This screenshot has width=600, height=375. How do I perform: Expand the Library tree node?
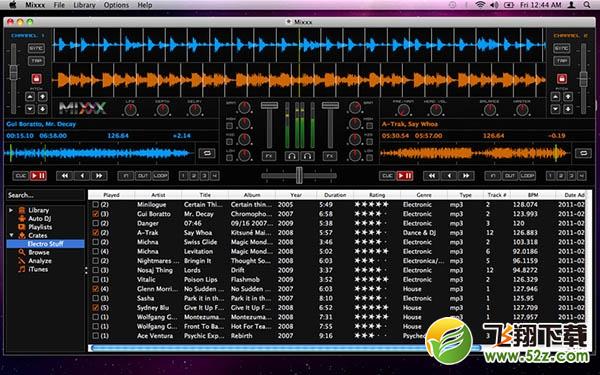(11, 210)
